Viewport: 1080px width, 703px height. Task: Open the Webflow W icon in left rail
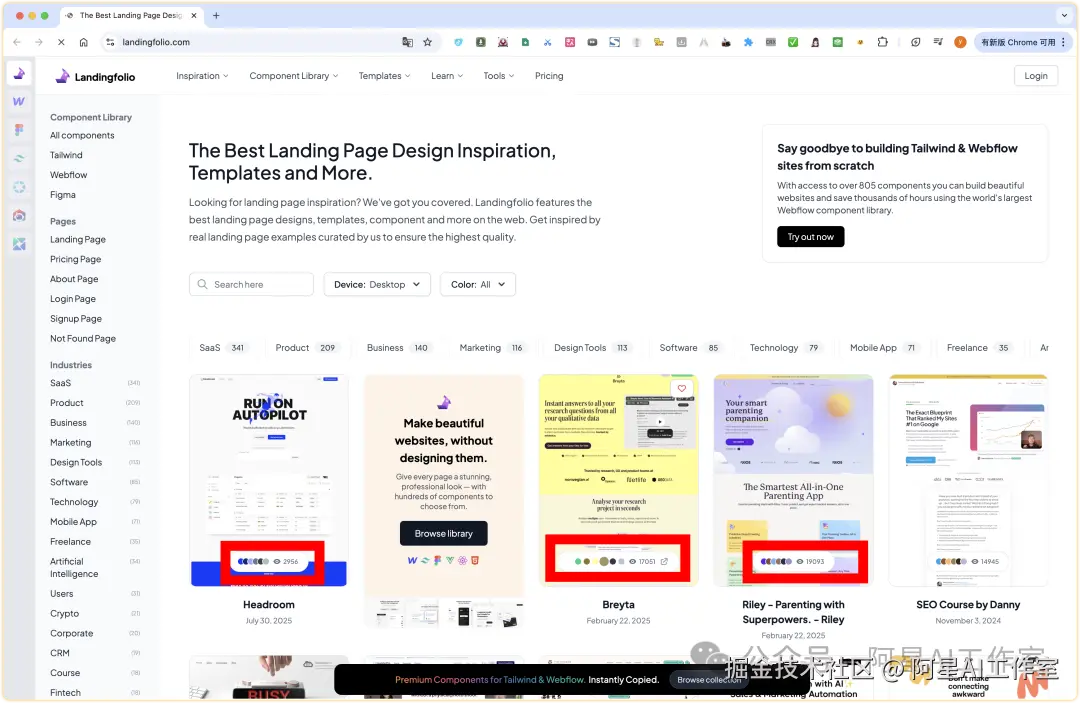coord(19,101)
